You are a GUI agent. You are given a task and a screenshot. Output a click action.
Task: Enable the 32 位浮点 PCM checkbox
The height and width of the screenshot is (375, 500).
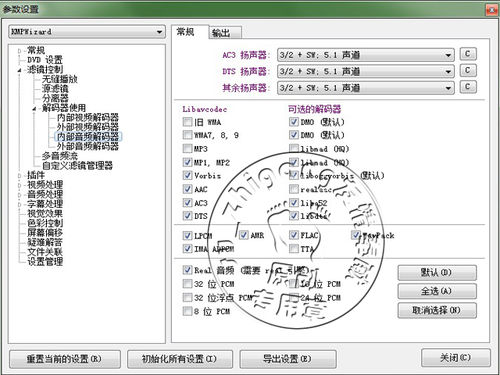click(187, 297)
